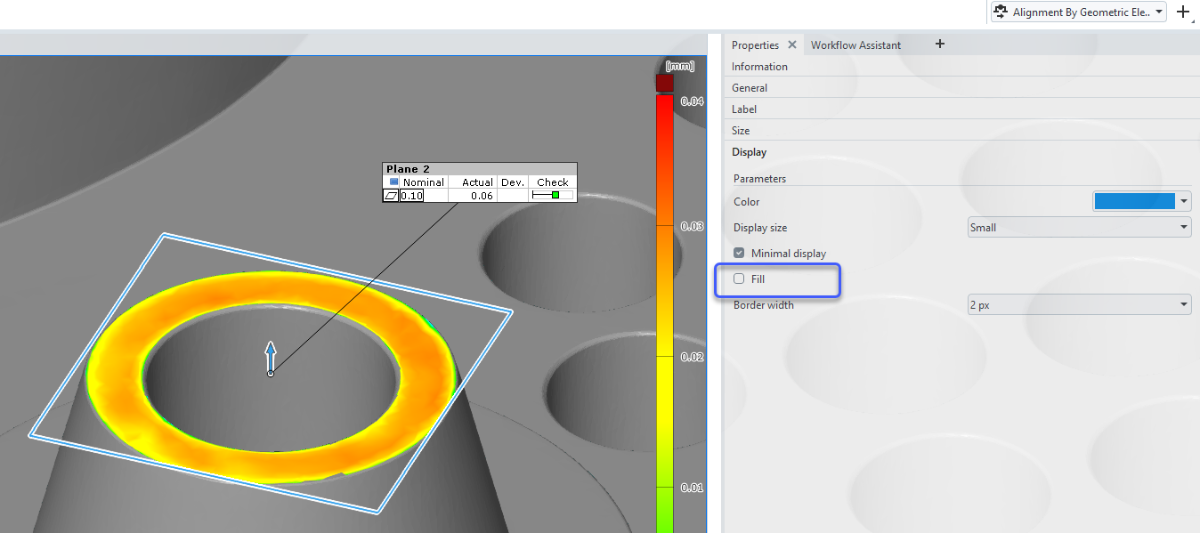The width and height of the screenshot is (1200, 533).
Task: Switch to the Workflow Assistant tab
Action: (x=855, y=45)
